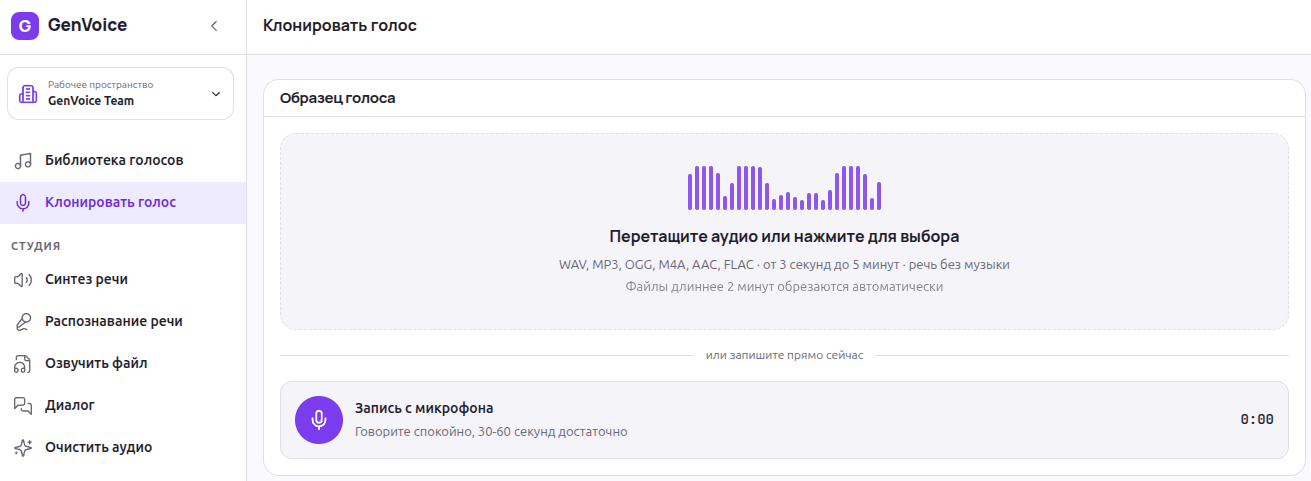Open Библиотека голосов in the sidebar
Viewport: 1311px width, 481px height.
123,161
